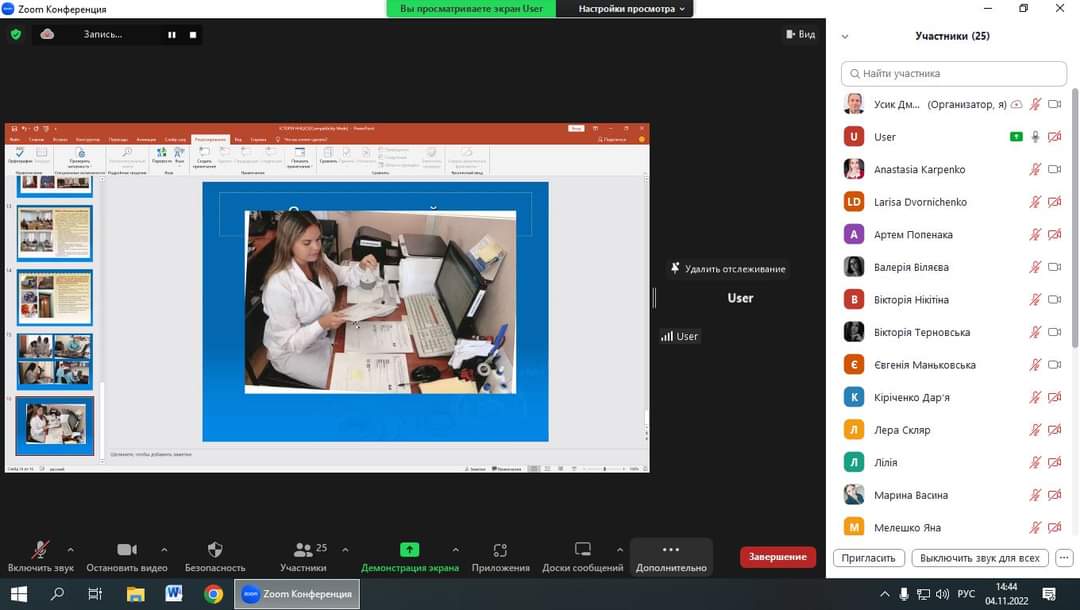Toggle camera with Остановить видео

point(127,550)
